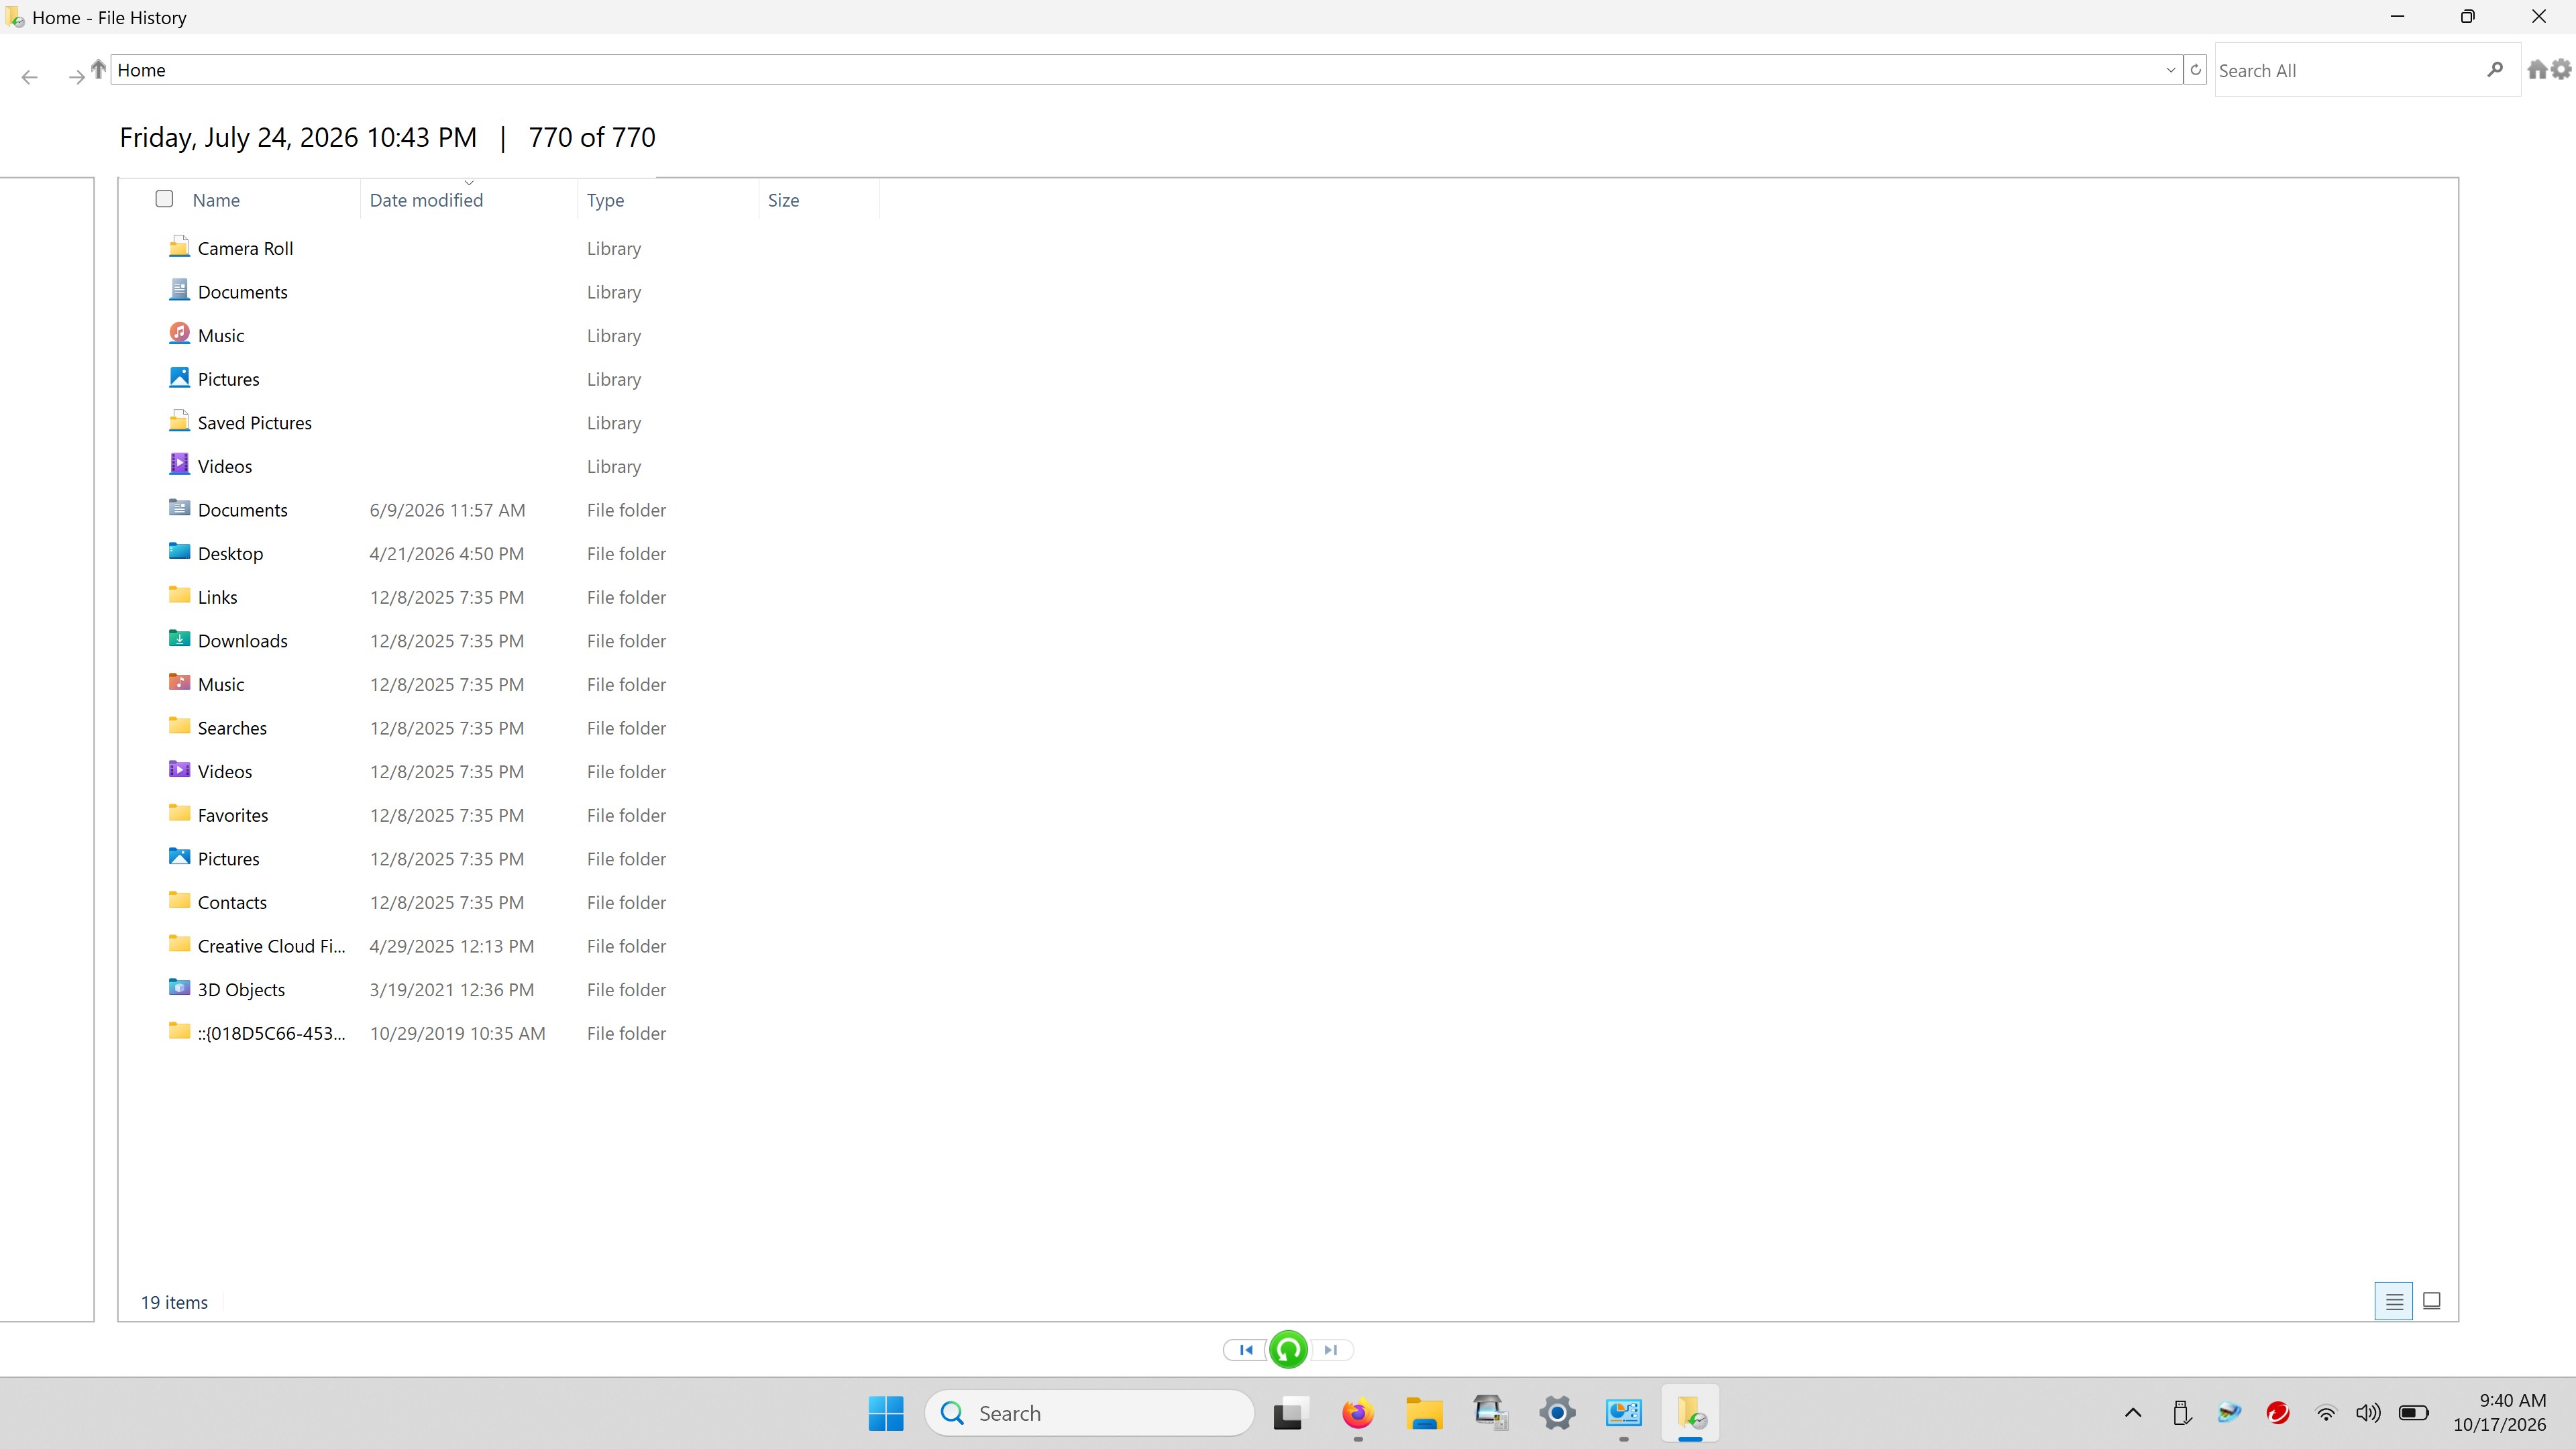This screenshot has height=1449, width=2576.
Task: Select the Camera Roll library icon
Action: [x=179, y=247]
